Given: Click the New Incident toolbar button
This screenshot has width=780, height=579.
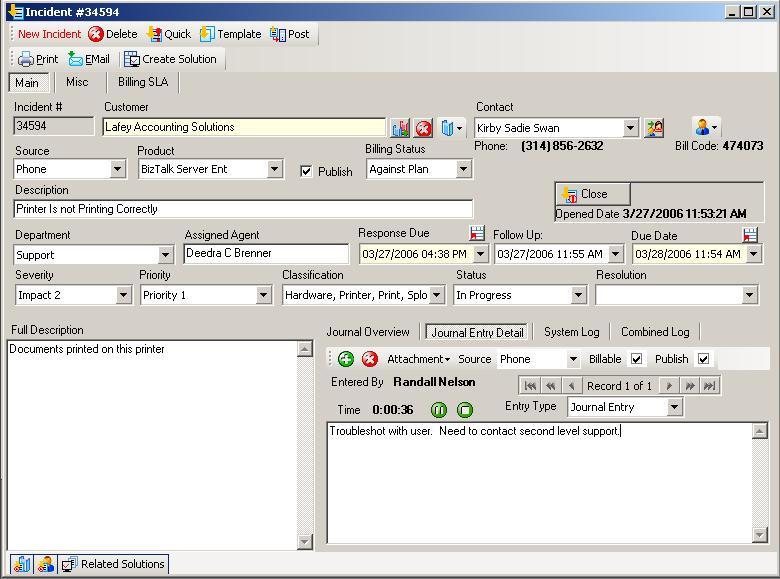Looking at the screenshot, I should point(49,34).
